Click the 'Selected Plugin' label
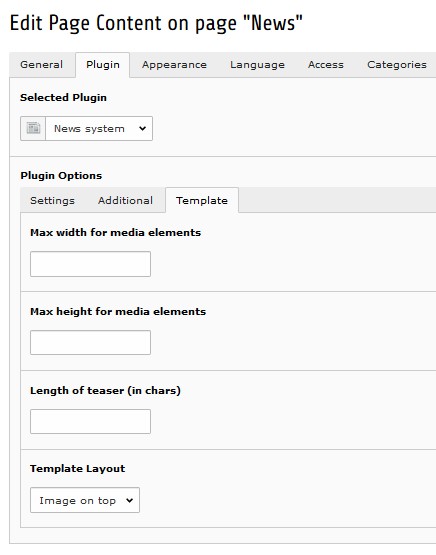Image resolution: width=436 pixels, height=555 pixels. tap(63, 98)
